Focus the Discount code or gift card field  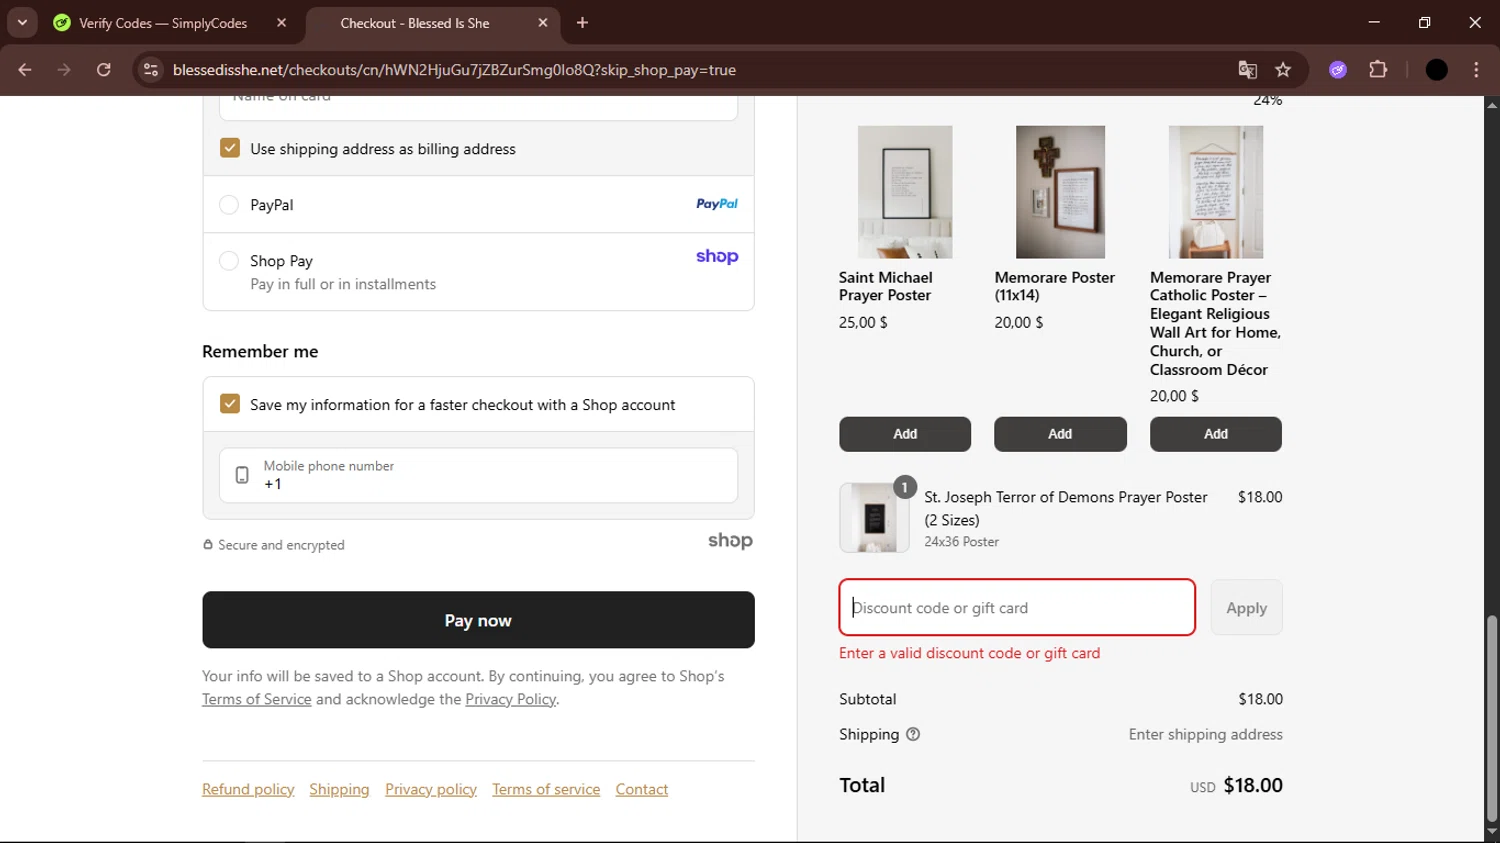1017,607
